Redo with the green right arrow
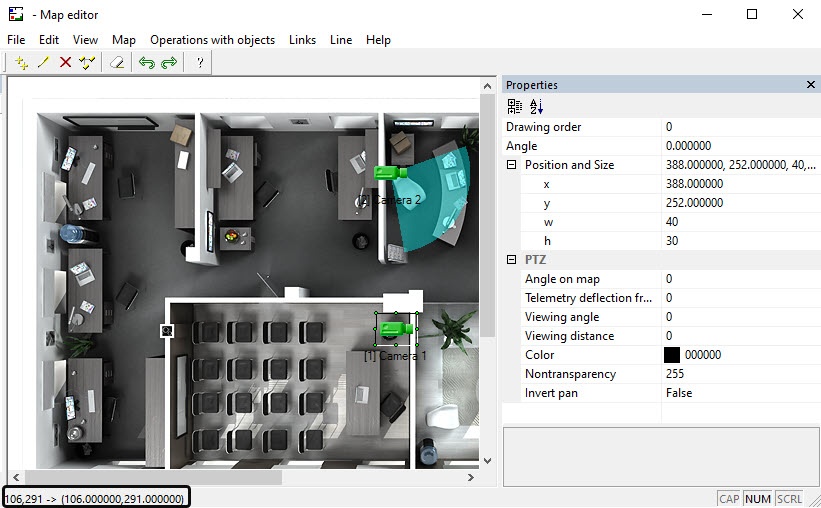821x508 pixels. tap(169, 63)
